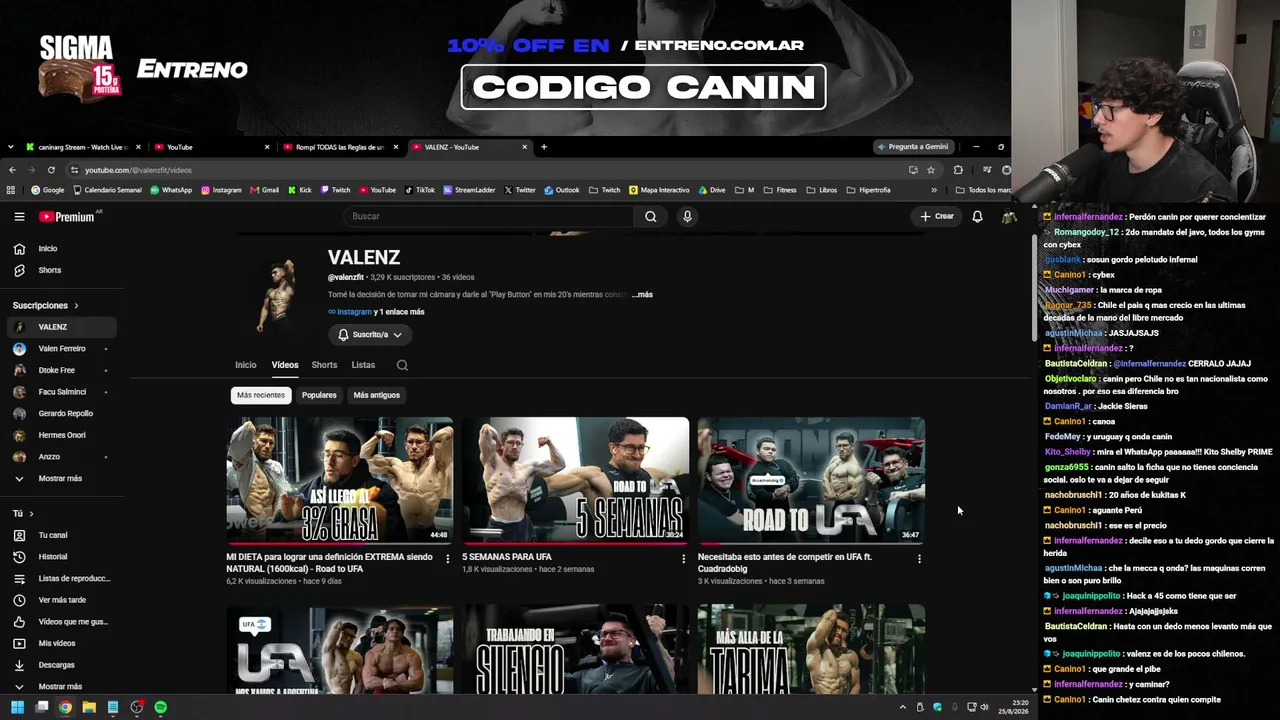1280x720 pixels.
Task: Expand the channel description with ...más
Action: coord(642,295)
